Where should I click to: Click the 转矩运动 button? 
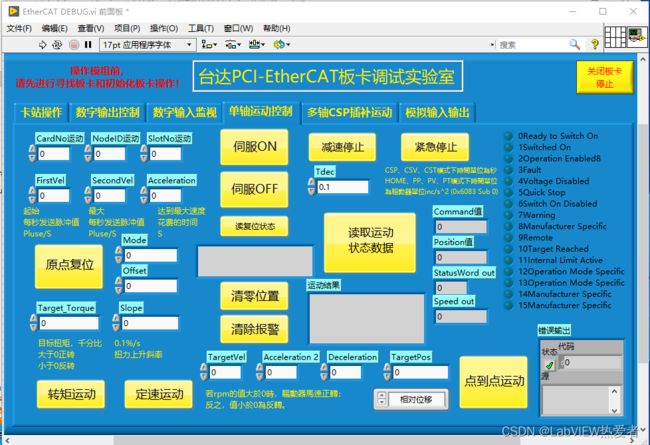tap(71, 394)
